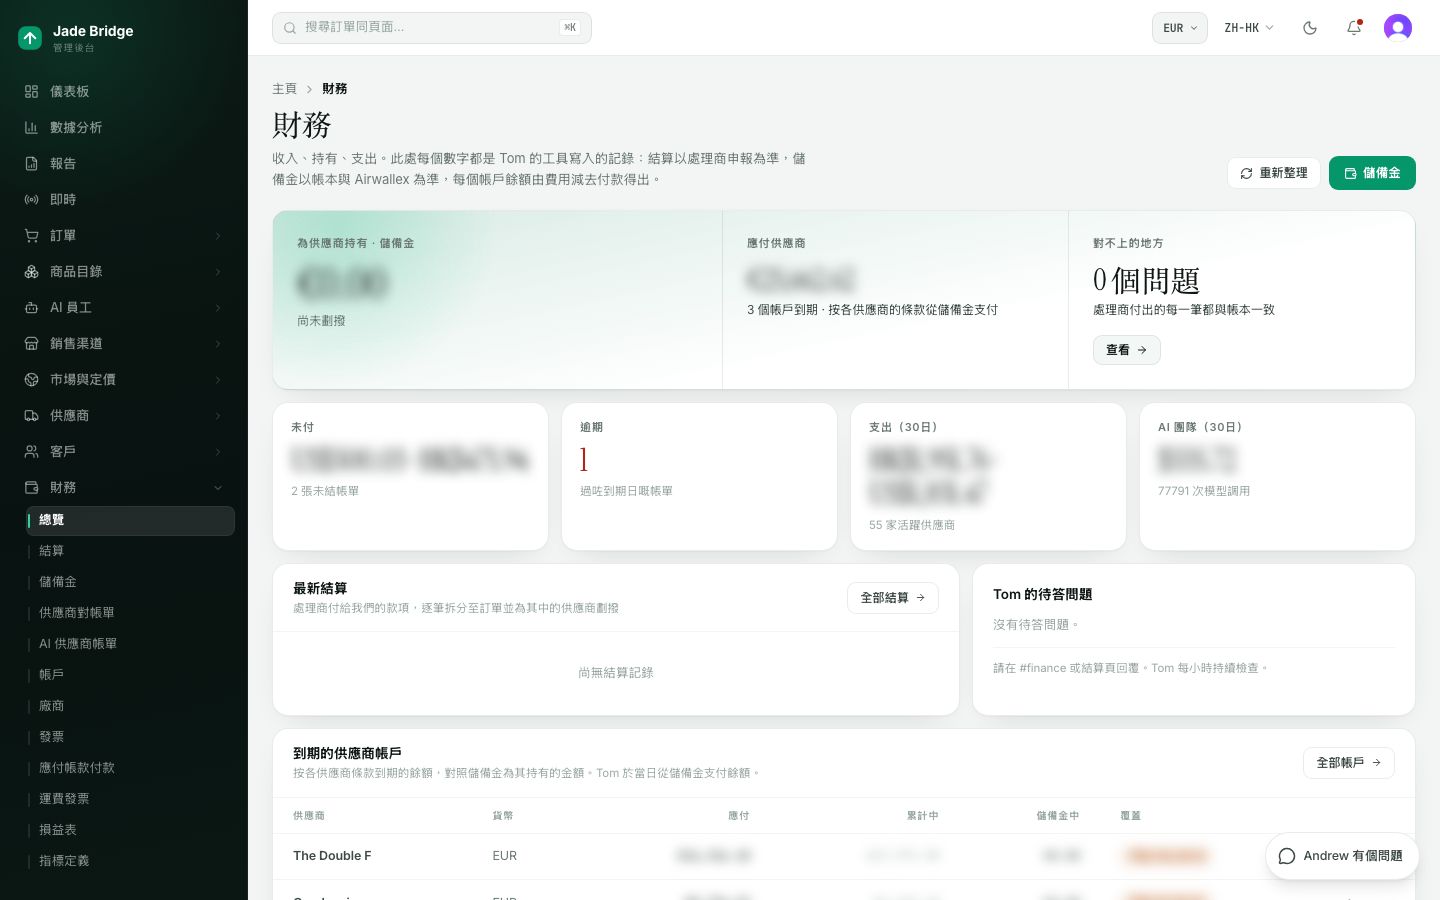
Task: Open 儀表板 dashboard icon in sidebar
Action: pos(31,91)
